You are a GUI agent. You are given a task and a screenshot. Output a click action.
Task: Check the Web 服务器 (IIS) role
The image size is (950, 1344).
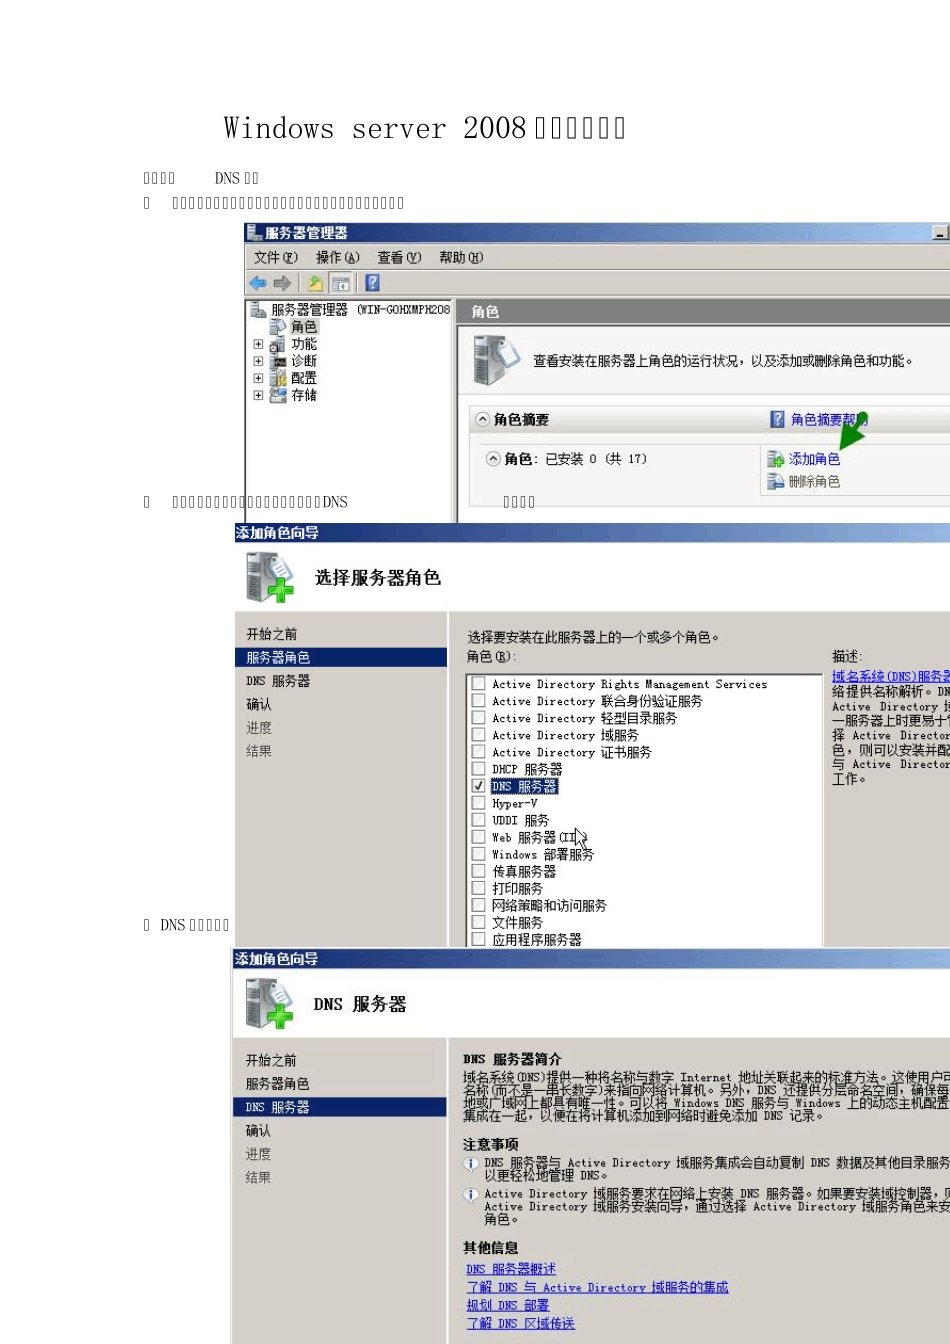pyautogui.click(x=478, y=837)
